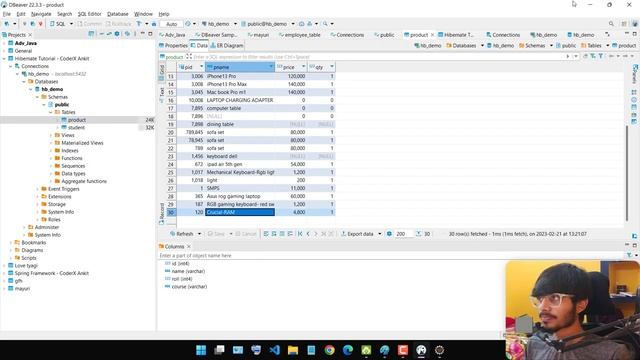Open the File menu
Viewport: 640px width, 360px height.
[7, 14]
